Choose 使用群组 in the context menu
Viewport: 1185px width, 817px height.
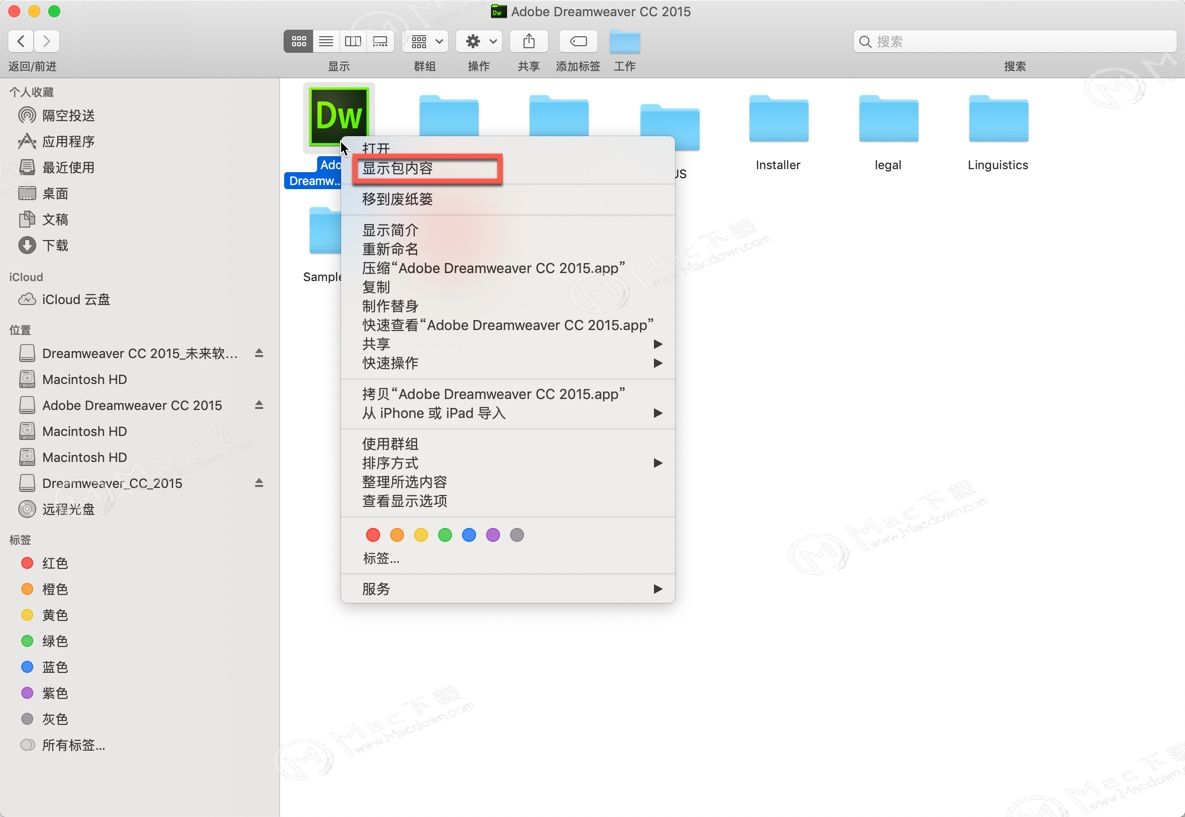click(x=508, y=444)
